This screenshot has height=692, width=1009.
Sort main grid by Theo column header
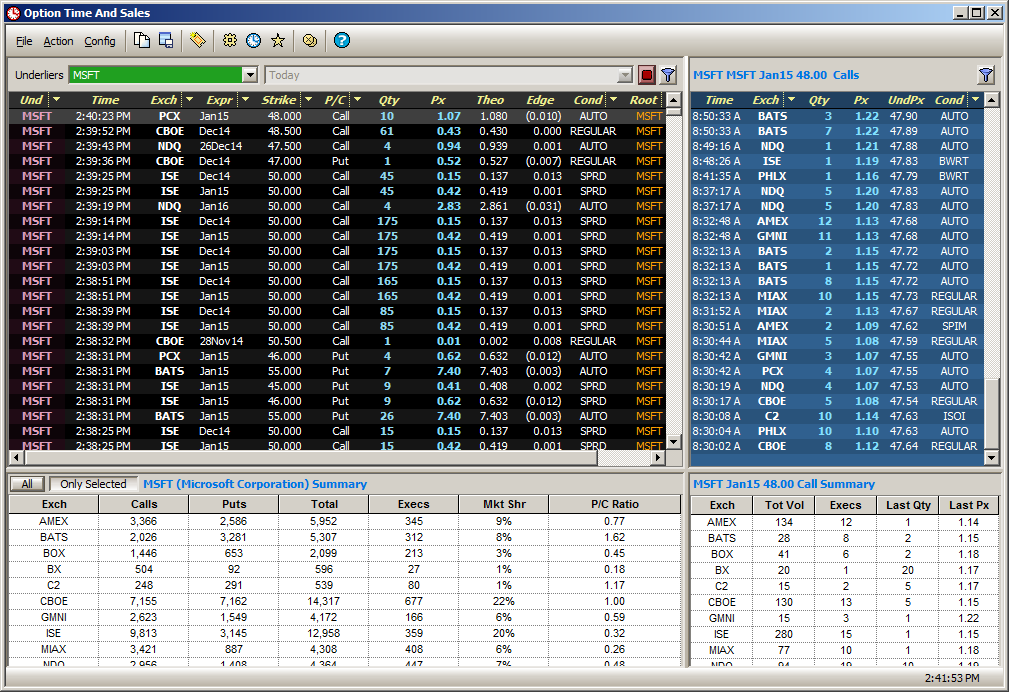pyautogui.click(x=490, y=100)
